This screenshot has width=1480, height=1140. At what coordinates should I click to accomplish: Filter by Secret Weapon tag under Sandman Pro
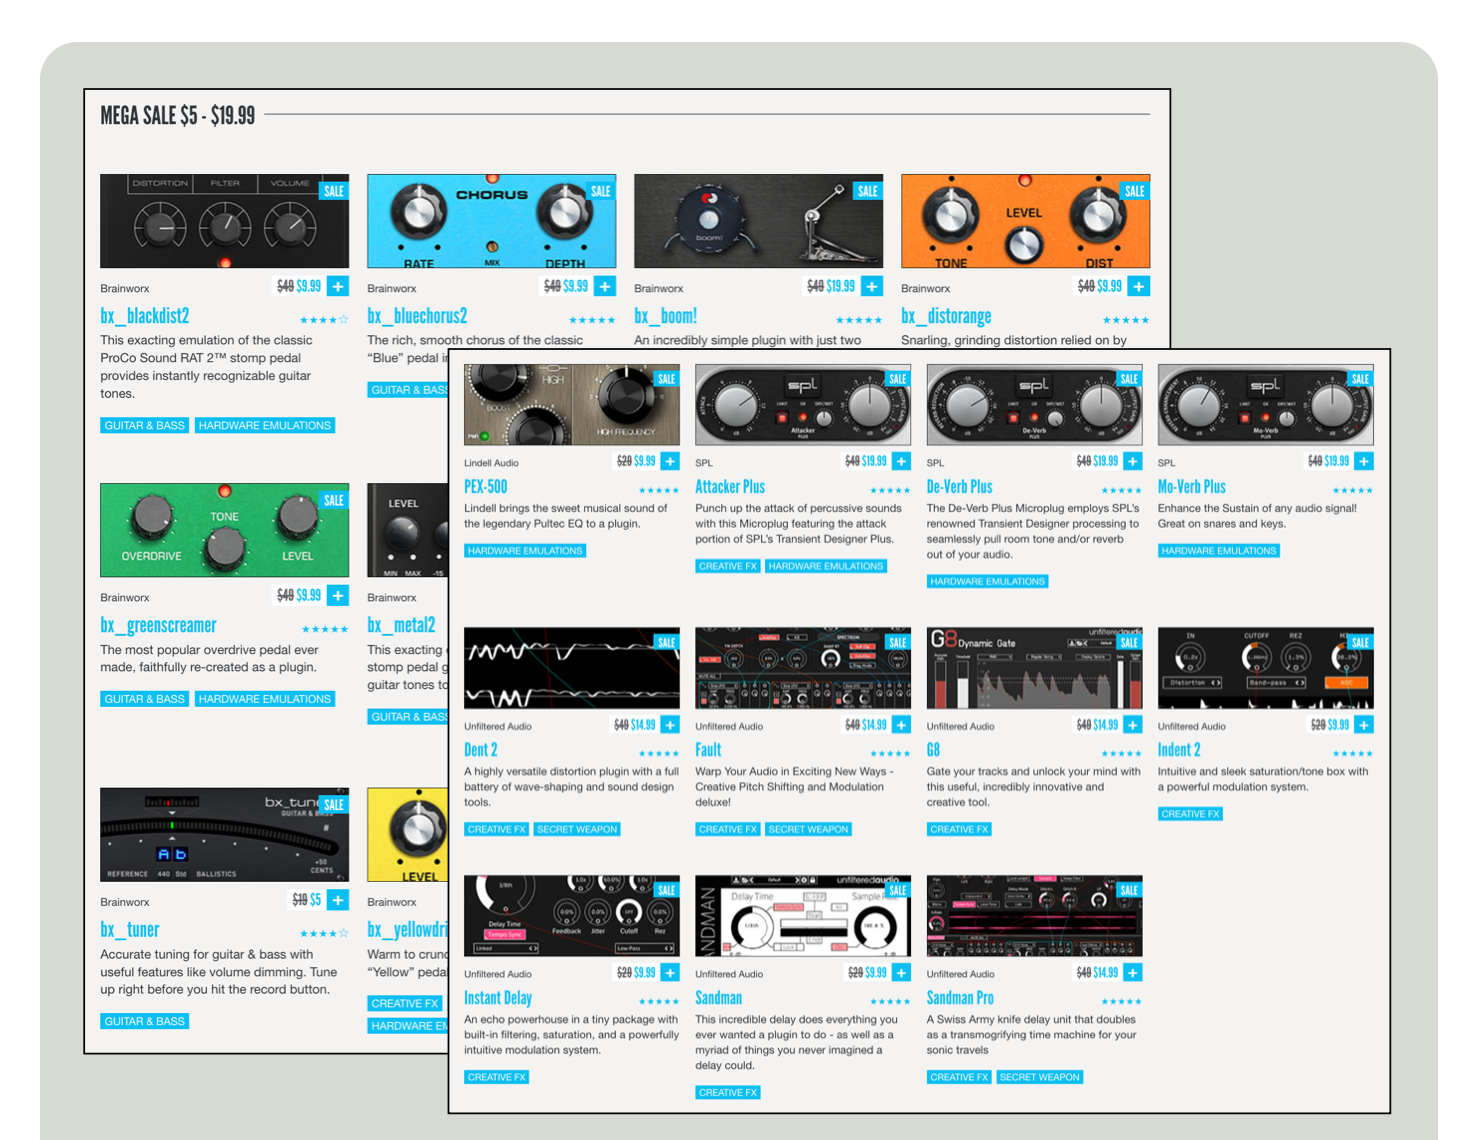(x=1040, y=1077)
